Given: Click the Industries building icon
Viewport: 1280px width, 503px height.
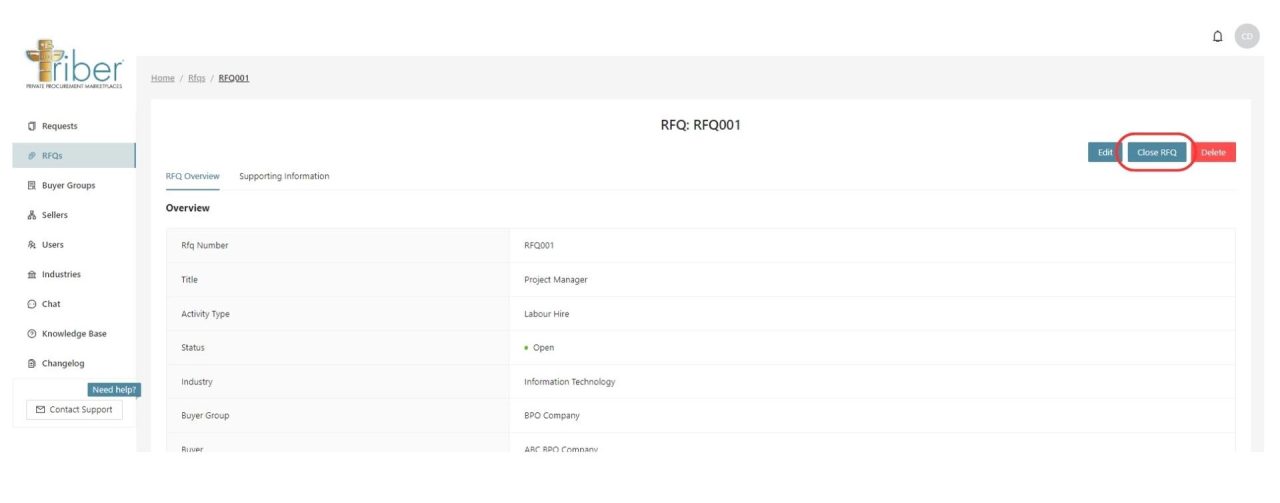Looking at the screenshot, I should 32,274.
